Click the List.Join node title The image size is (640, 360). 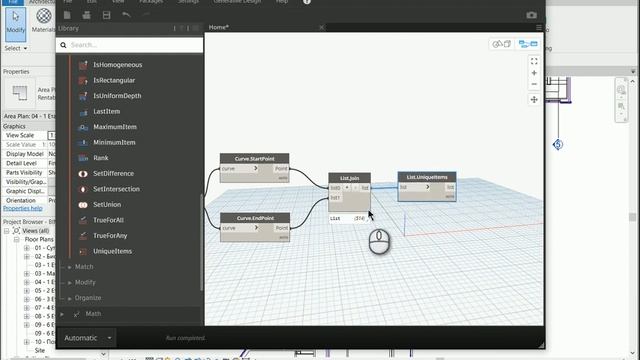[349, 178]
